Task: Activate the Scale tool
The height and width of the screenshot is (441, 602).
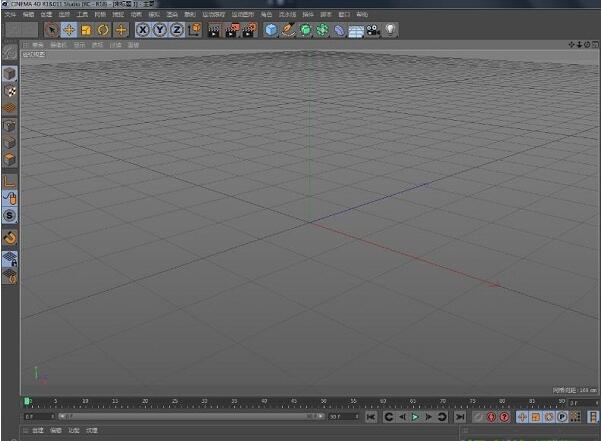Action: 86,30
